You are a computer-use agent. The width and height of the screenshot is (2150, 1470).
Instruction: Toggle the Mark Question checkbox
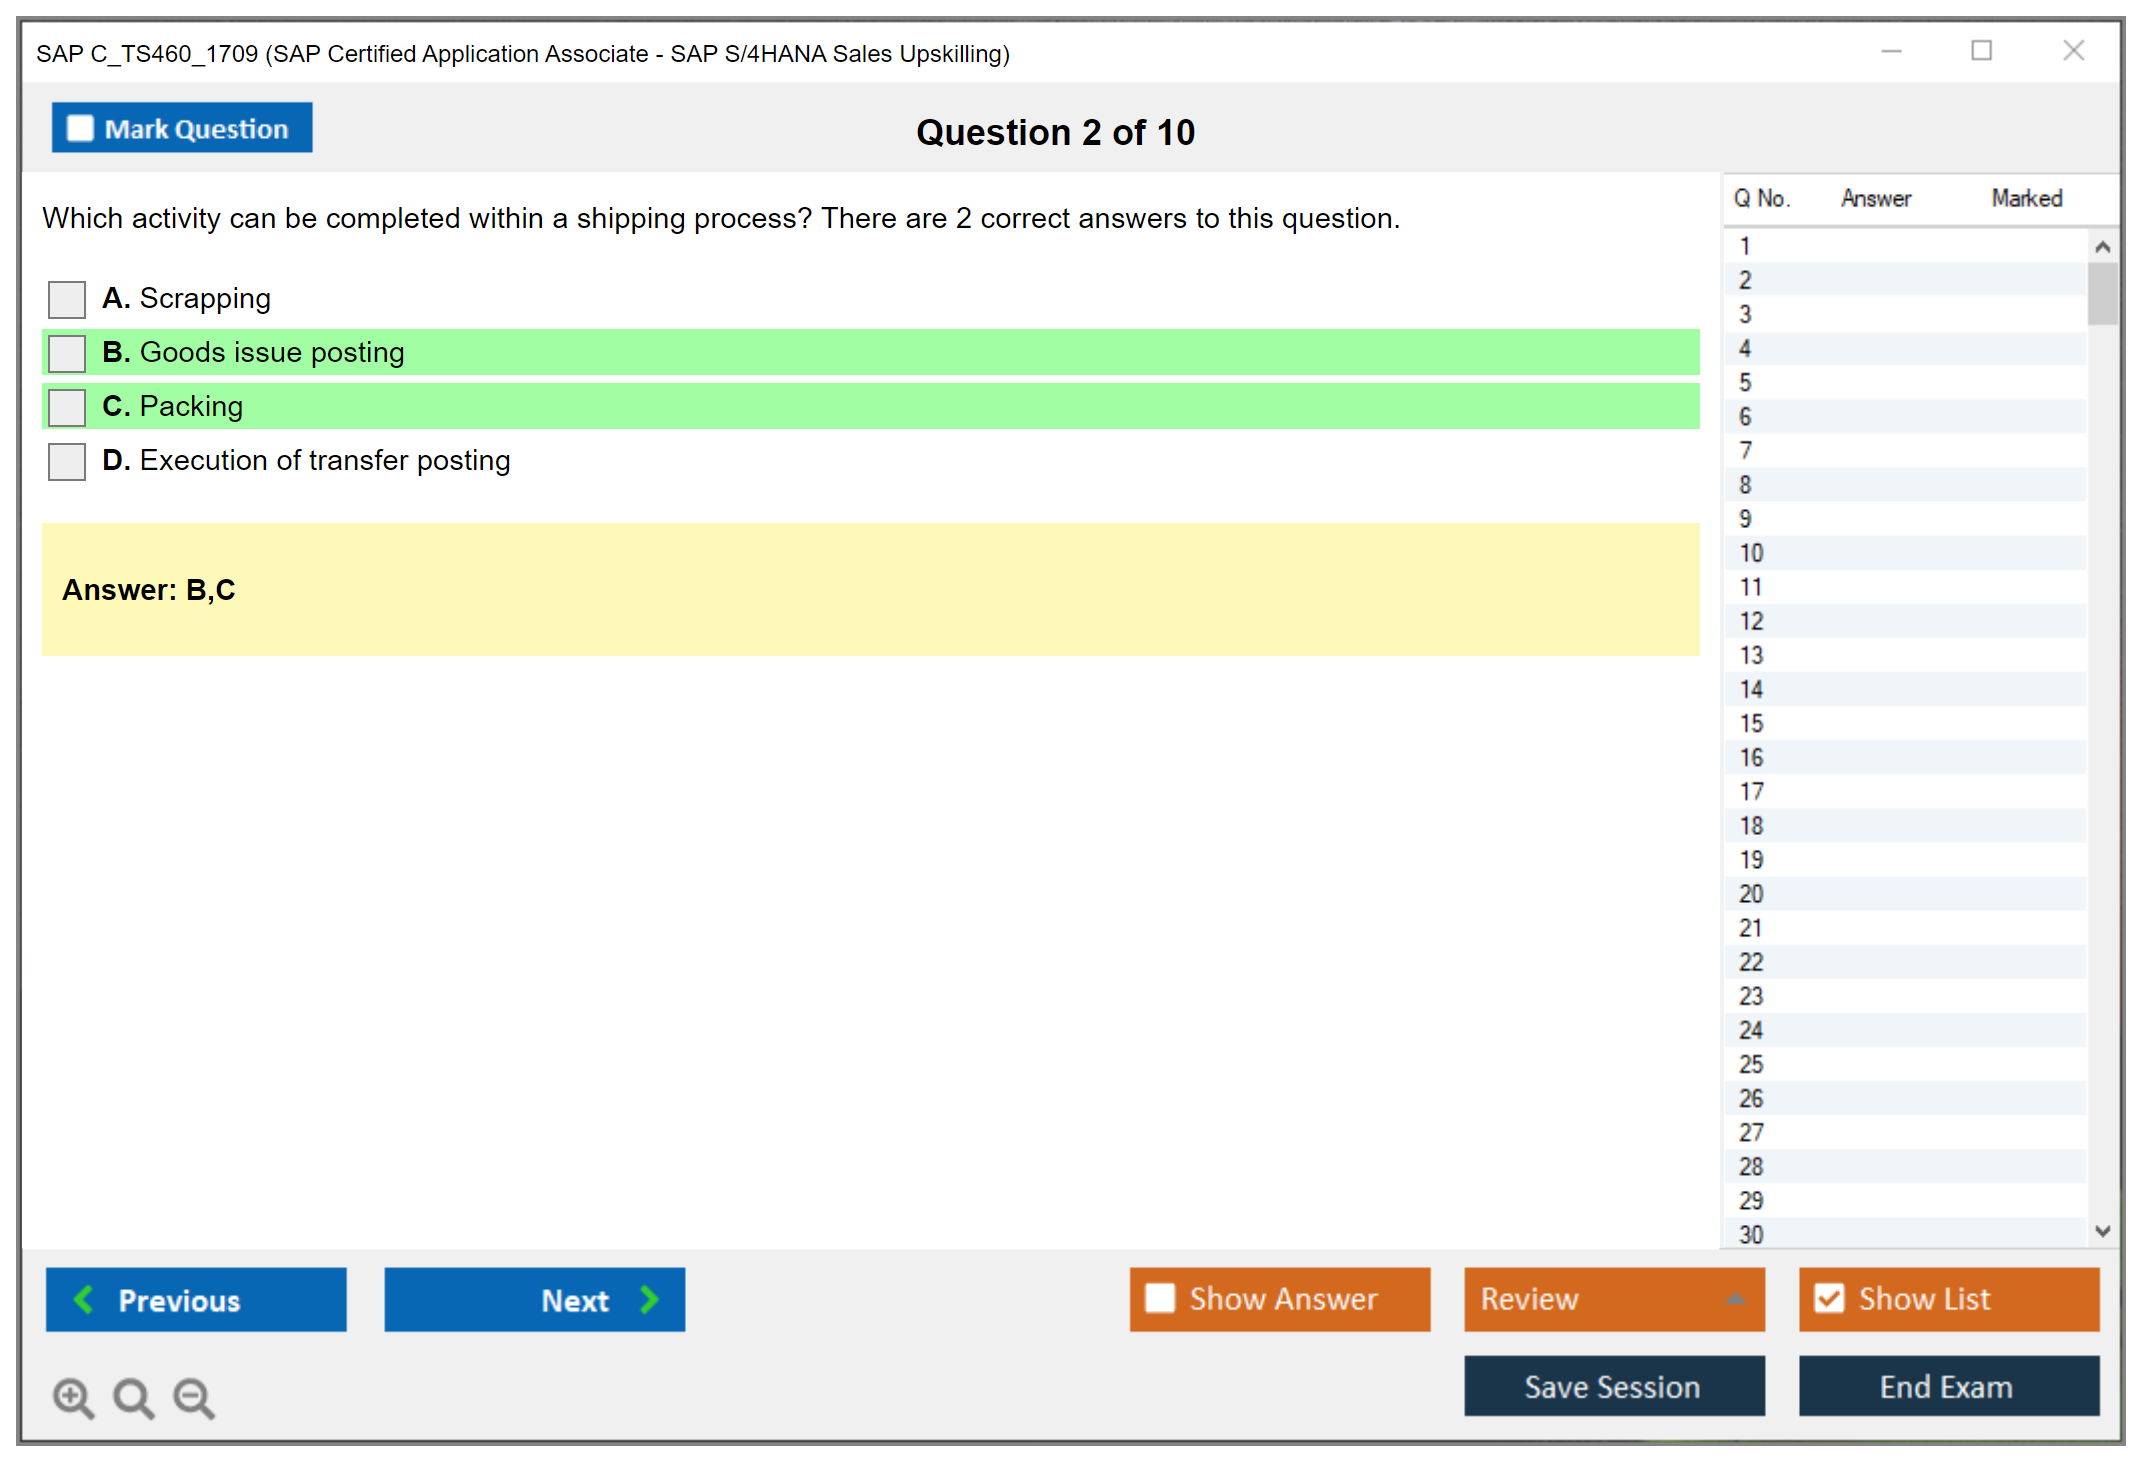(x=80, y=128)
